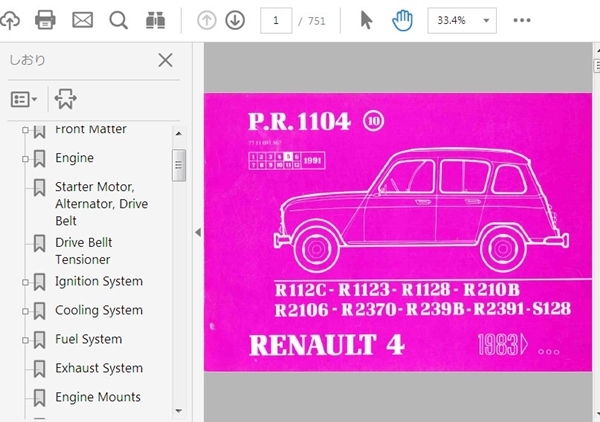Choose the selection arrow tool
This screenshot has height=422, width=600.
366,20
